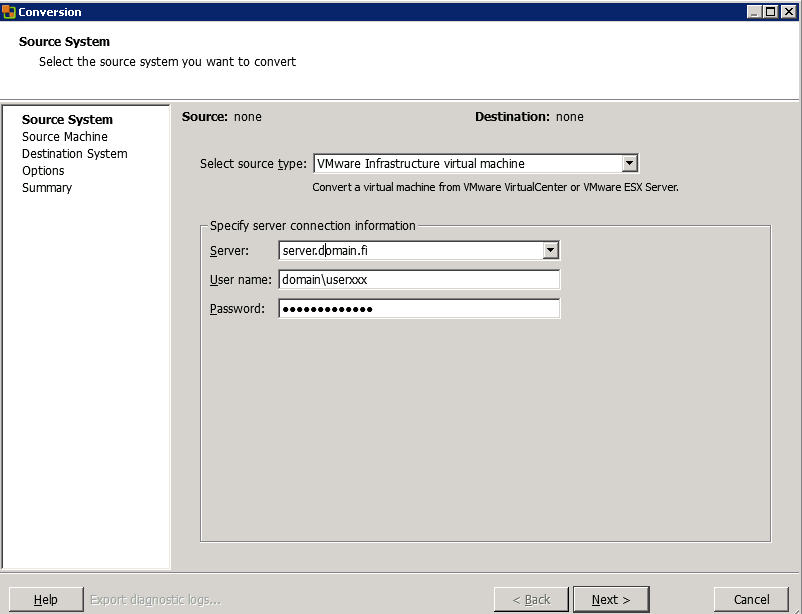Select Summary step in sidebar
The image size is (802, 614).
47,187
